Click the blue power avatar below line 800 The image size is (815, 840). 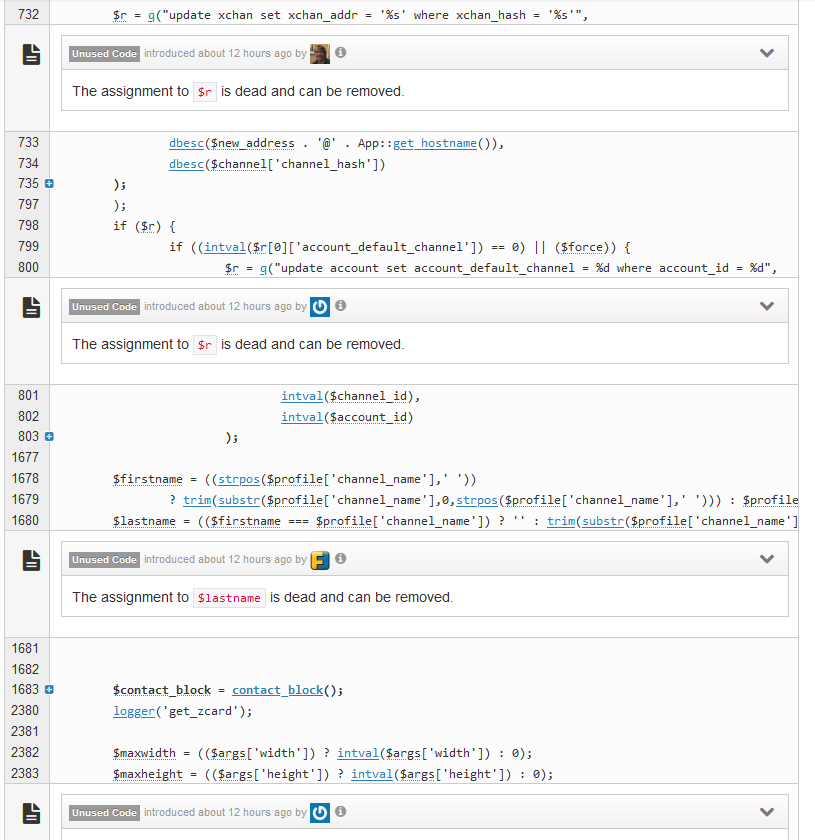click(320, 307)
